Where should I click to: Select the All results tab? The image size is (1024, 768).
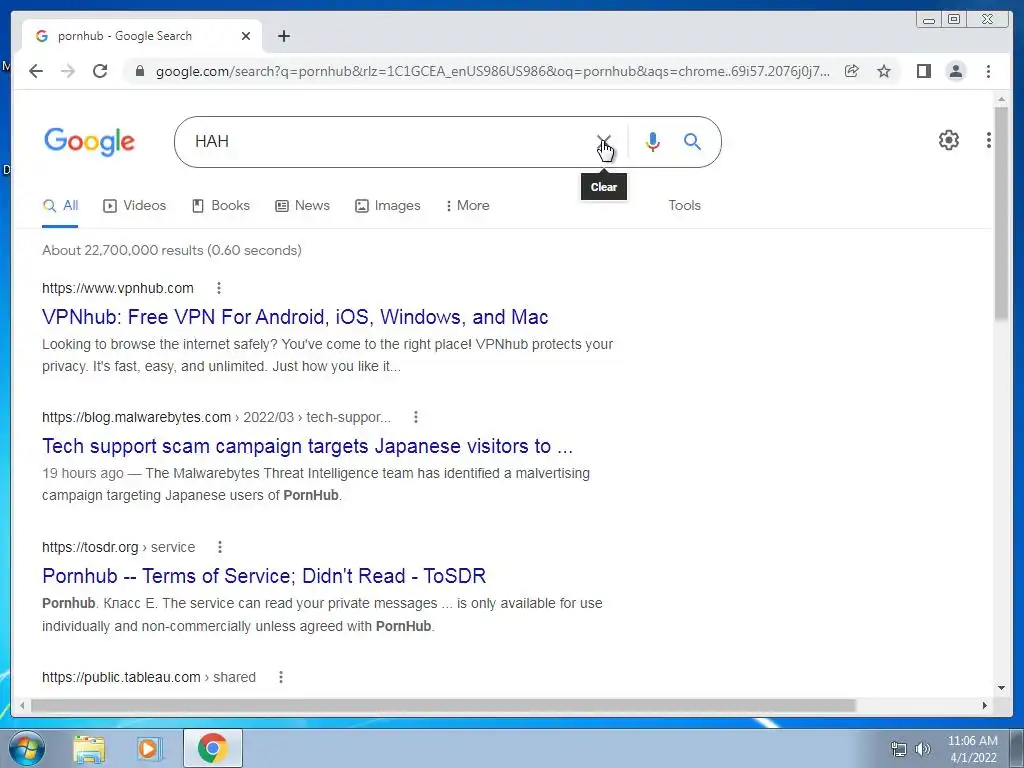pos(60,206)
